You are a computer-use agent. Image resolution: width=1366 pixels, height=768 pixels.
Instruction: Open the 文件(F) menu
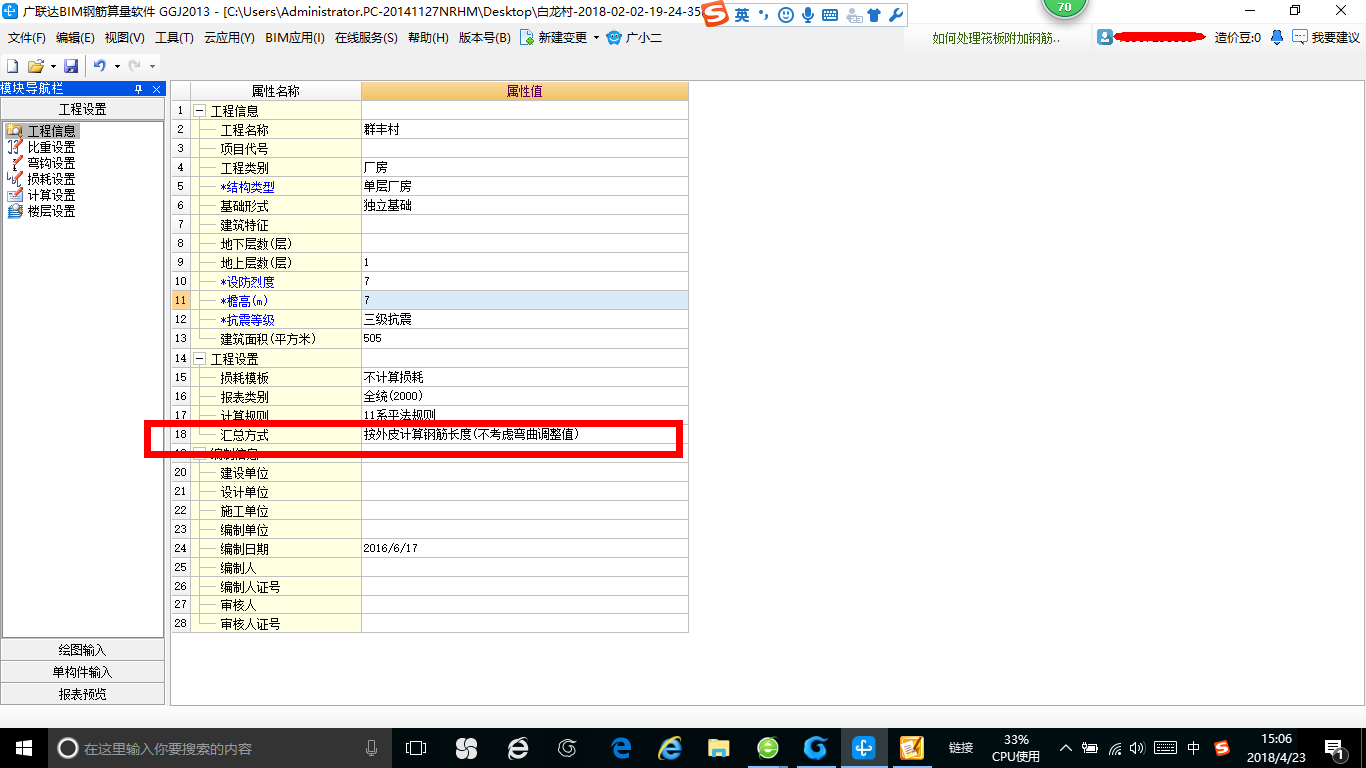pyautogui.click(x=27, y=38)
